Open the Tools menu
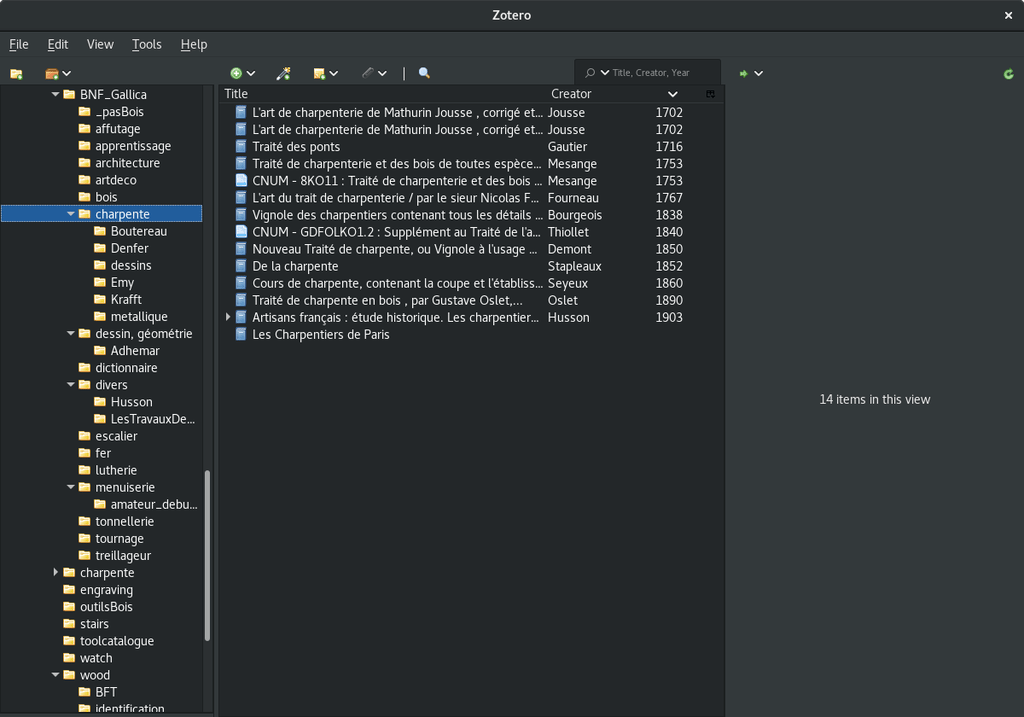1024x717 pixels. point(146,44)
